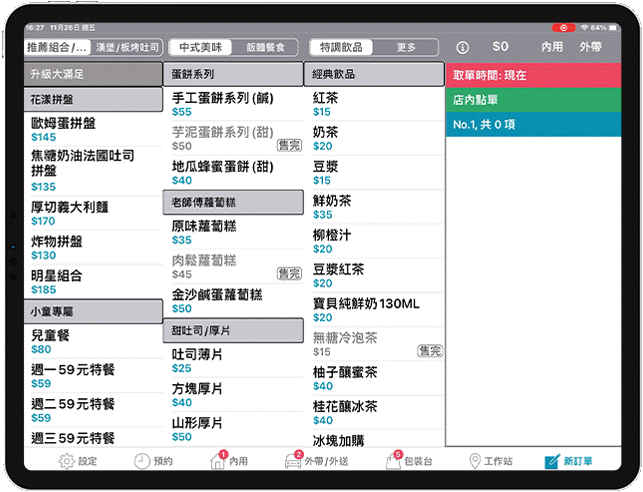Image resolution: width=643 pixels, height=492 pixels.
Task: Add 柚子釀蜜茶 to the order
Action: click(x=373, y=378)
